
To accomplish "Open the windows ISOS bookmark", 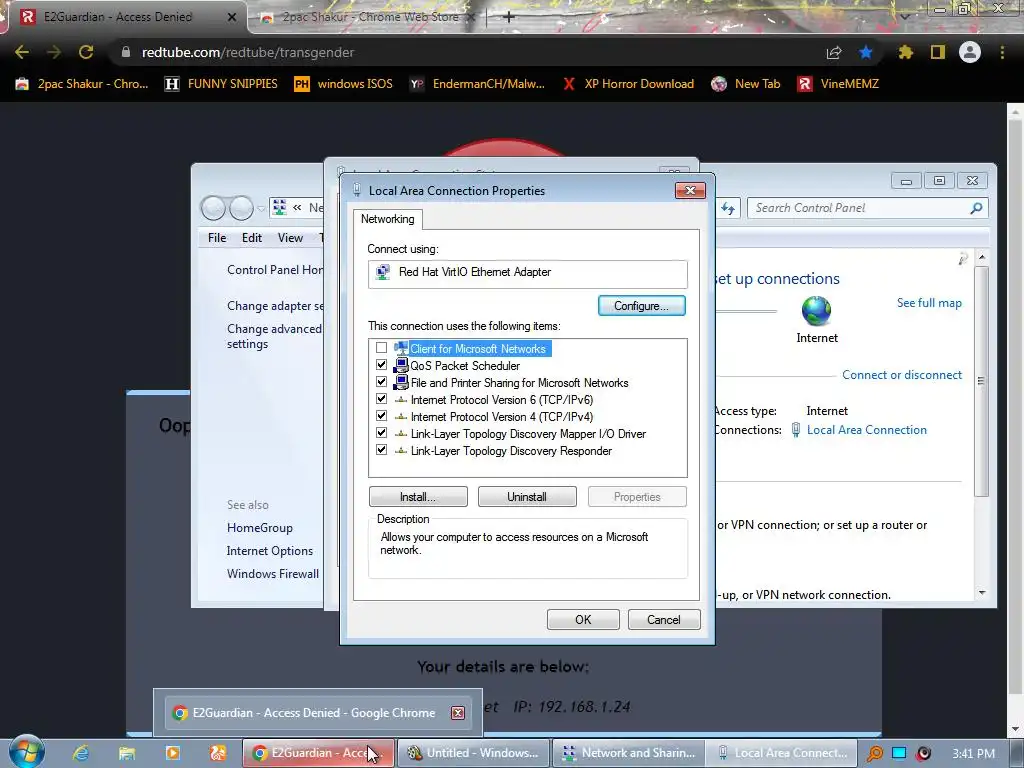I will click(x=344, y=84).
